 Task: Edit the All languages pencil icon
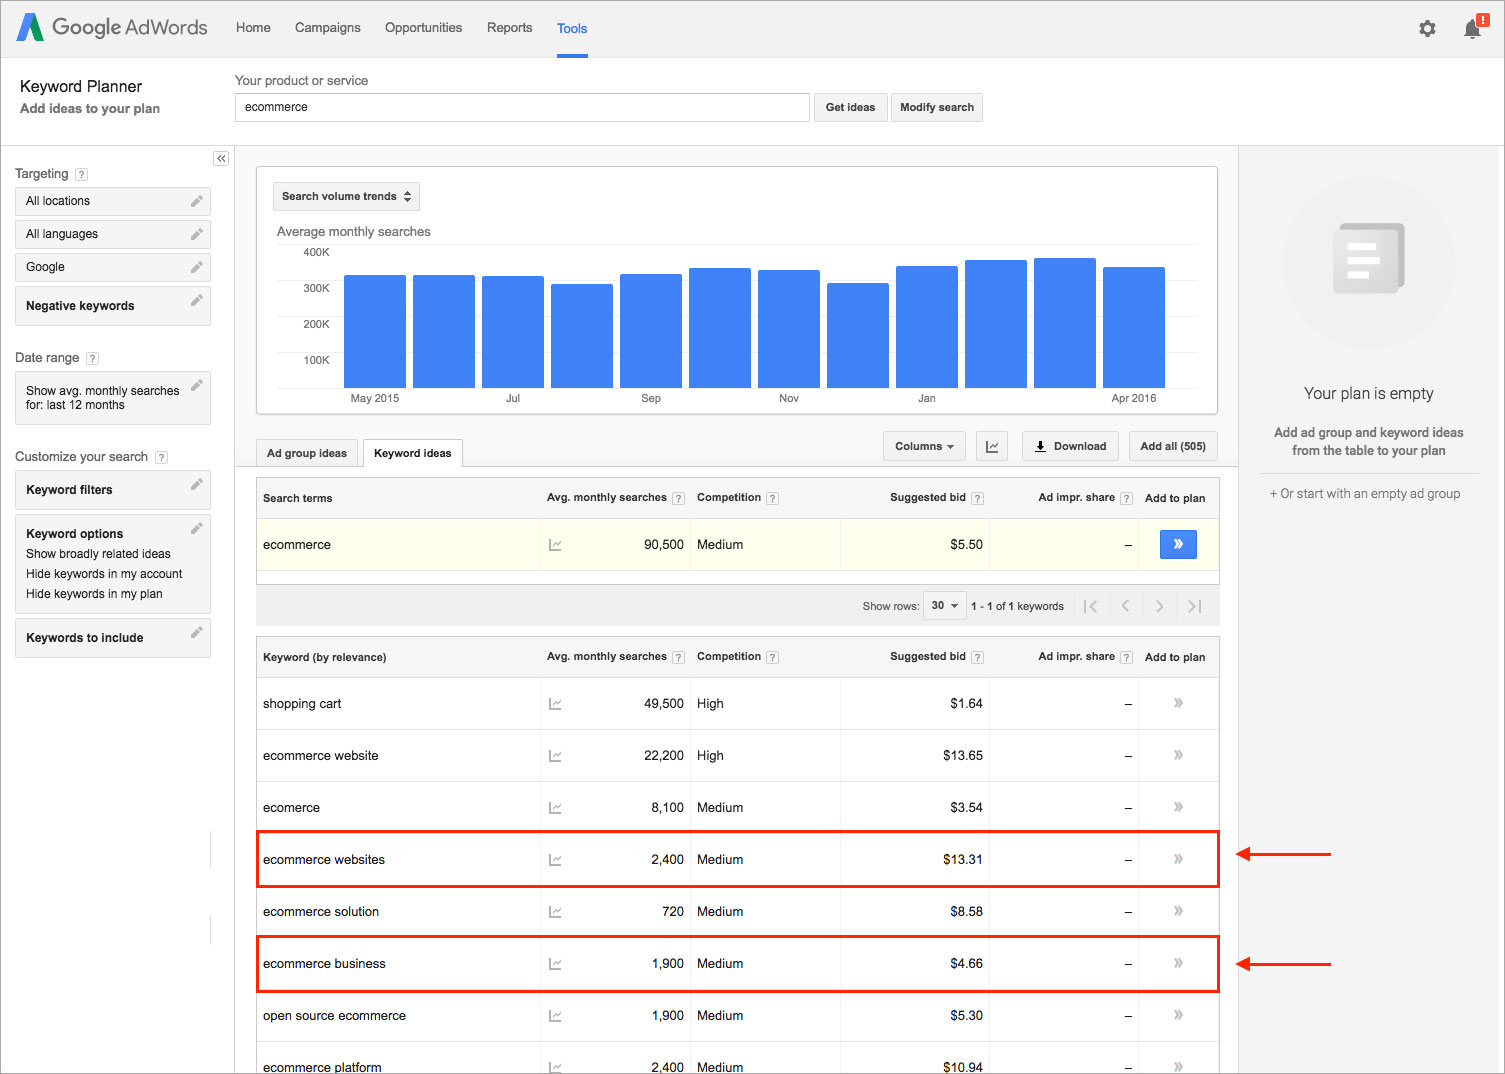197,234
